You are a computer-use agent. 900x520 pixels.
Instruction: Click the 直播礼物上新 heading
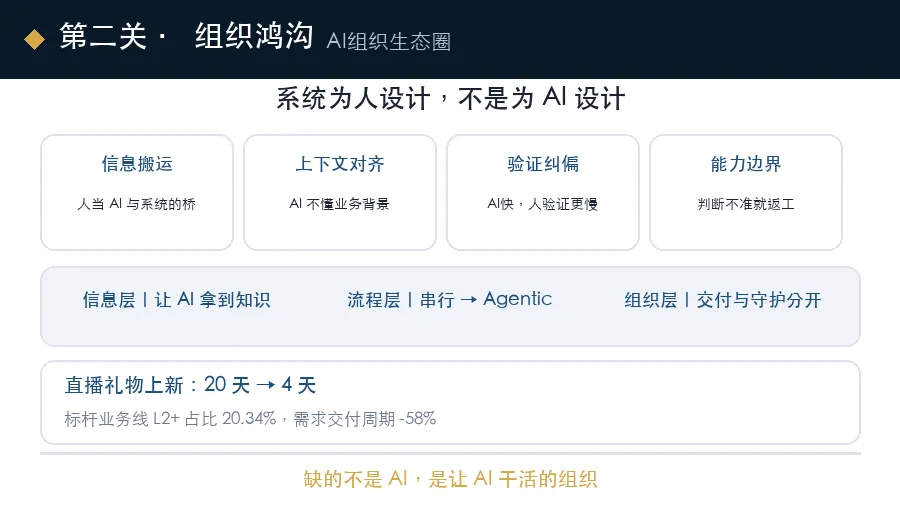point(124,385)
